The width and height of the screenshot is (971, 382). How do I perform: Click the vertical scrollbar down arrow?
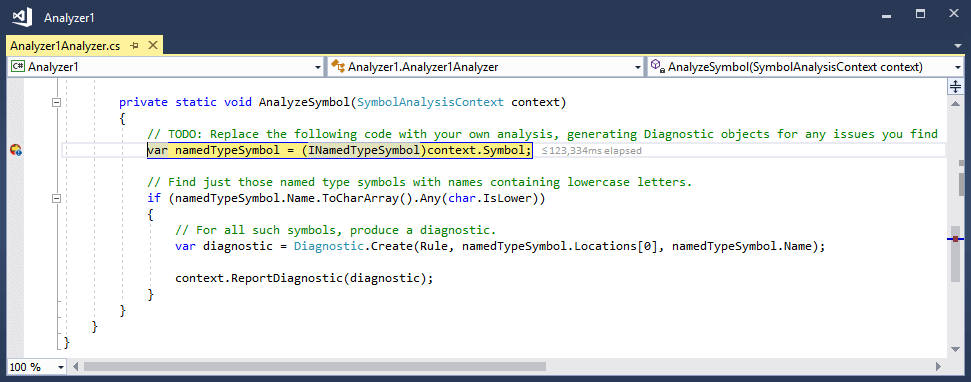pyautogui.click(x=956, y=349)
